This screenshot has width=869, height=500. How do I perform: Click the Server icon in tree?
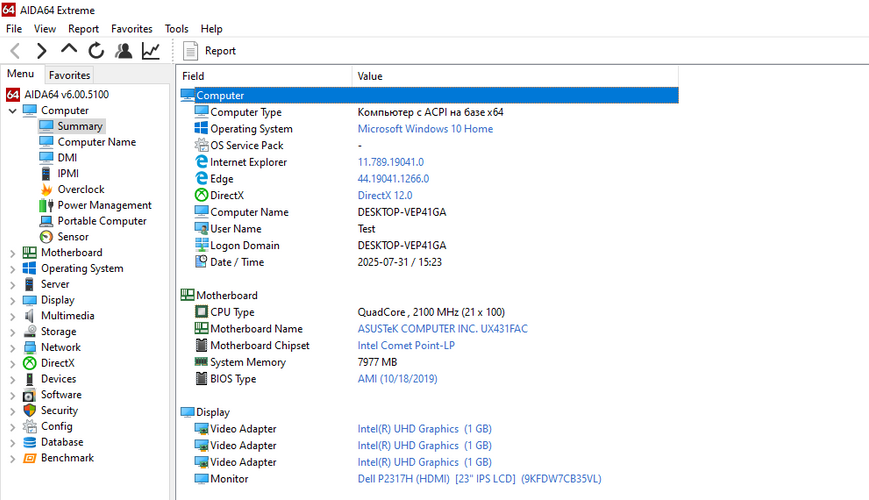click(29, 284)
